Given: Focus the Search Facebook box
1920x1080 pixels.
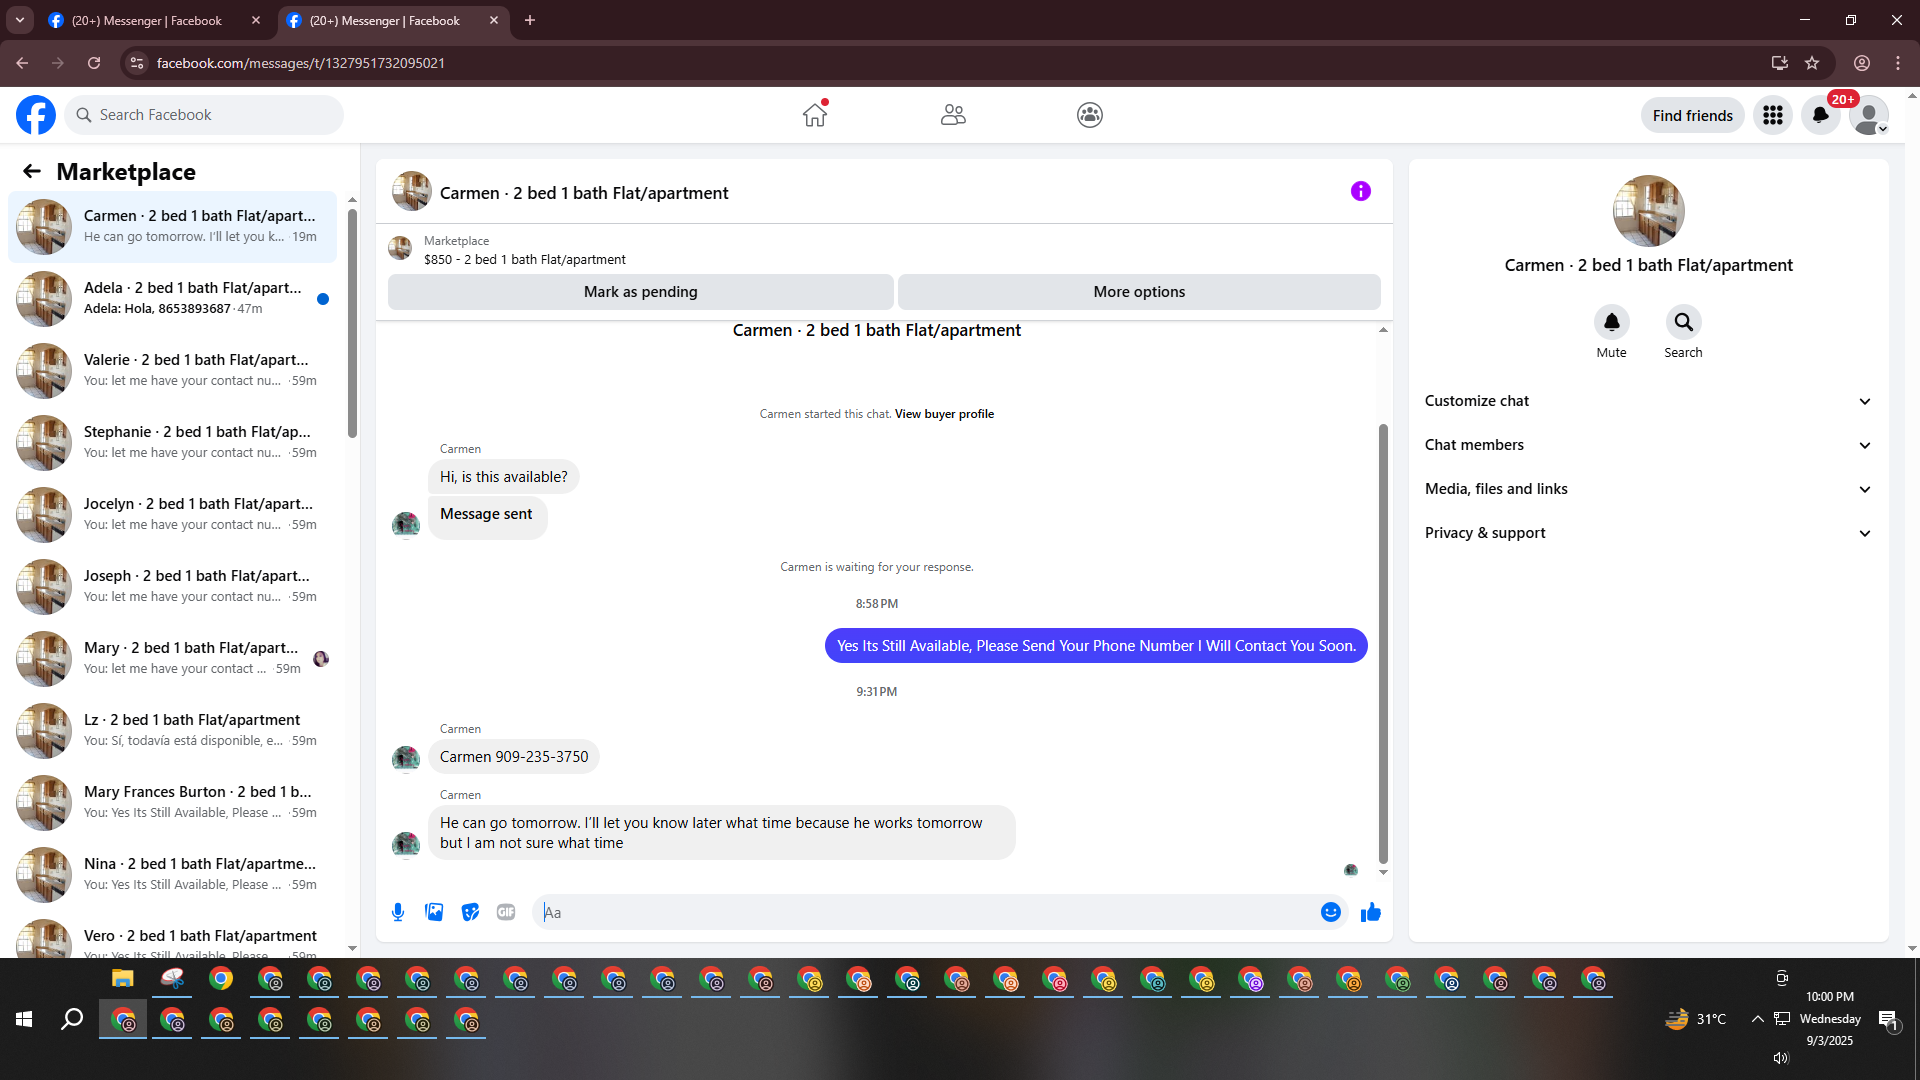Looking at the screenshot, I should (x=205, y=115).
